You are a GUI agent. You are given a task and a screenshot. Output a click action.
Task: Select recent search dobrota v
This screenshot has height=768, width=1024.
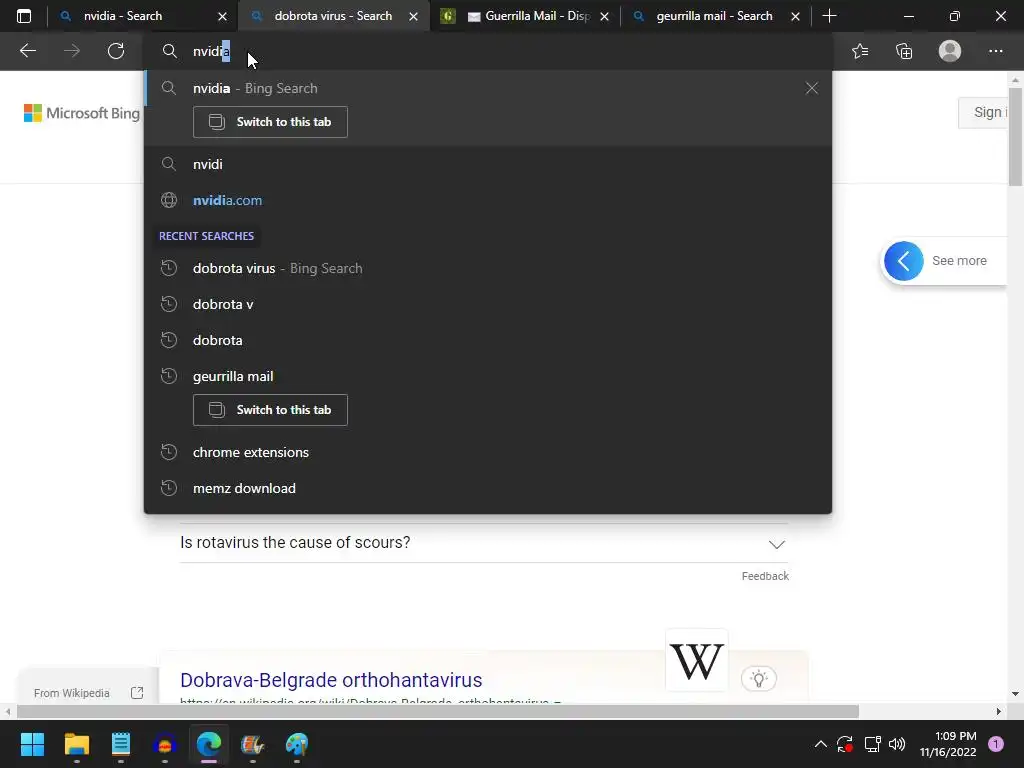488,304
